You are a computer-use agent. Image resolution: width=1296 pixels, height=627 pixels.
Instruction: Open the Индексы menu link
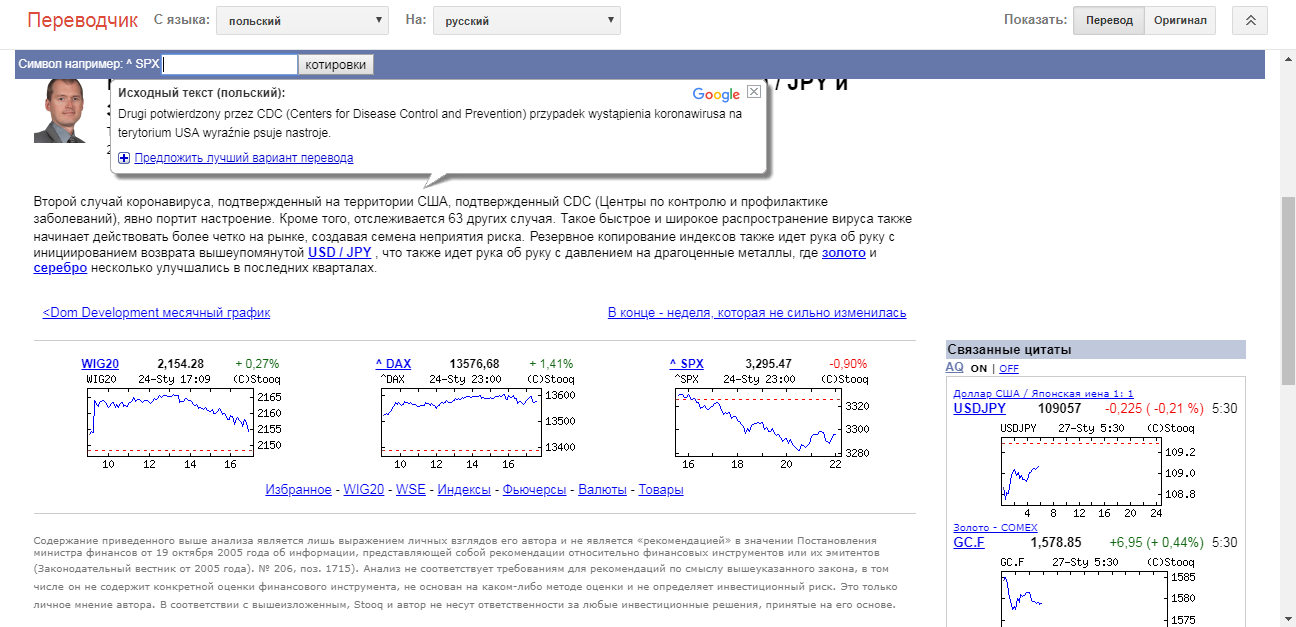[x=464, y=490]
